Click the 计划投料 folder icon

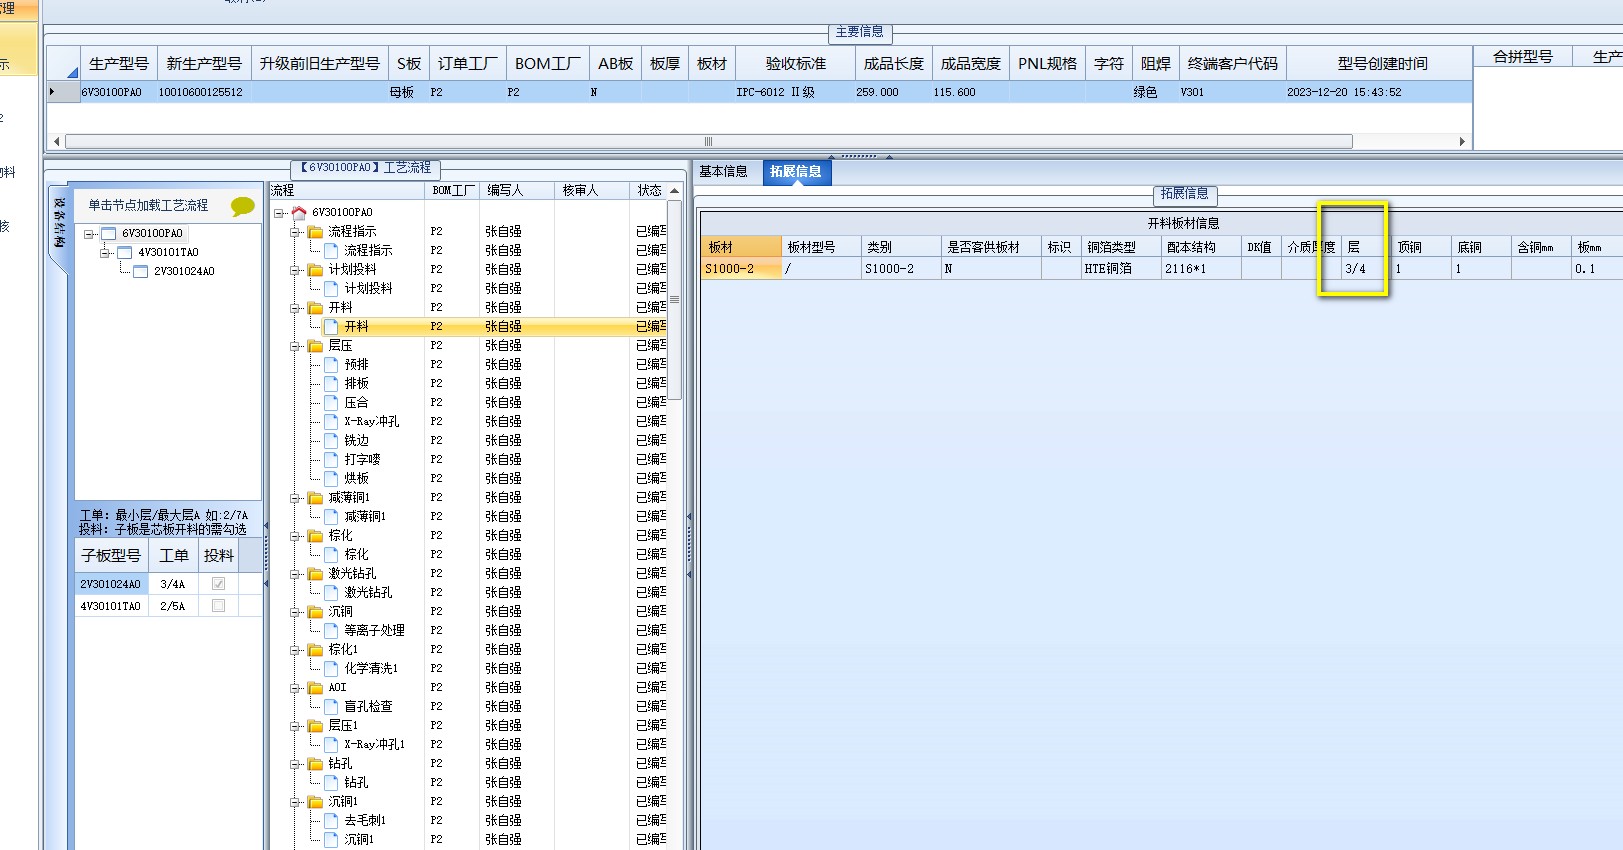tap(316, 269)
